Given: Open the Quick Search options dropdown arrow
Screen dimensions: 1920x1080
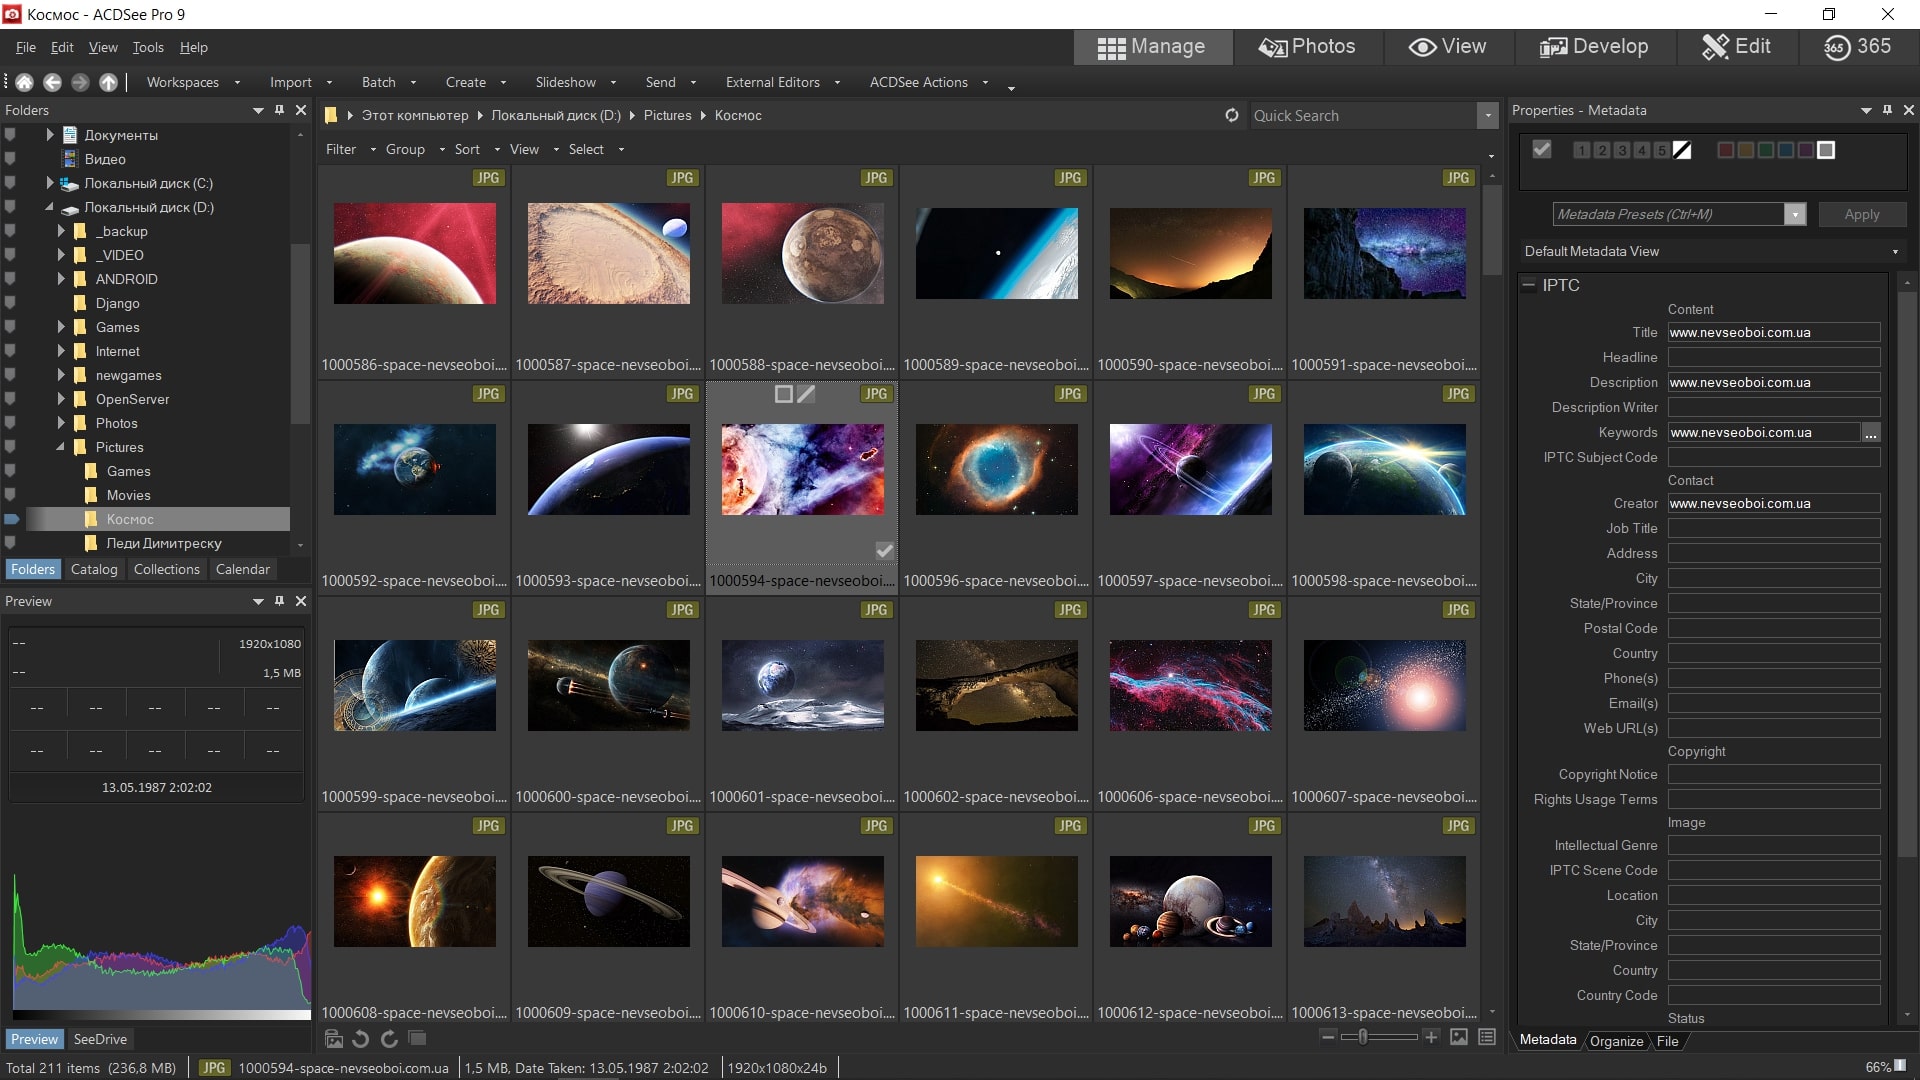Looking at the screenshot, I should coord(1488,115).
